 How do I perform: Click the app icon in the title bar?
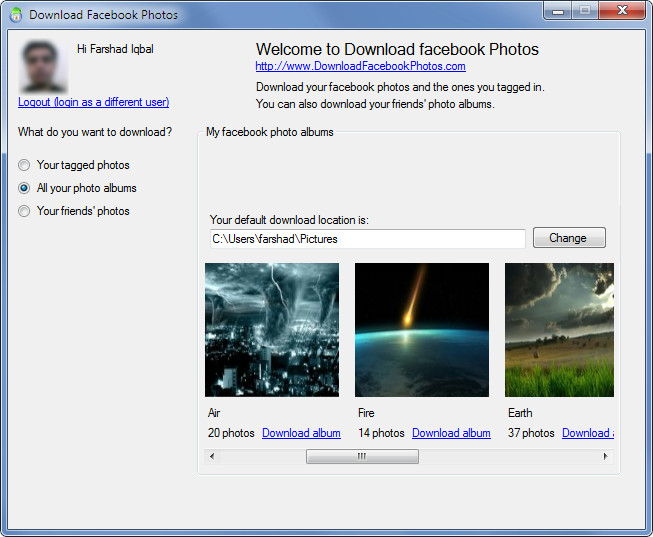coord(16,15)
